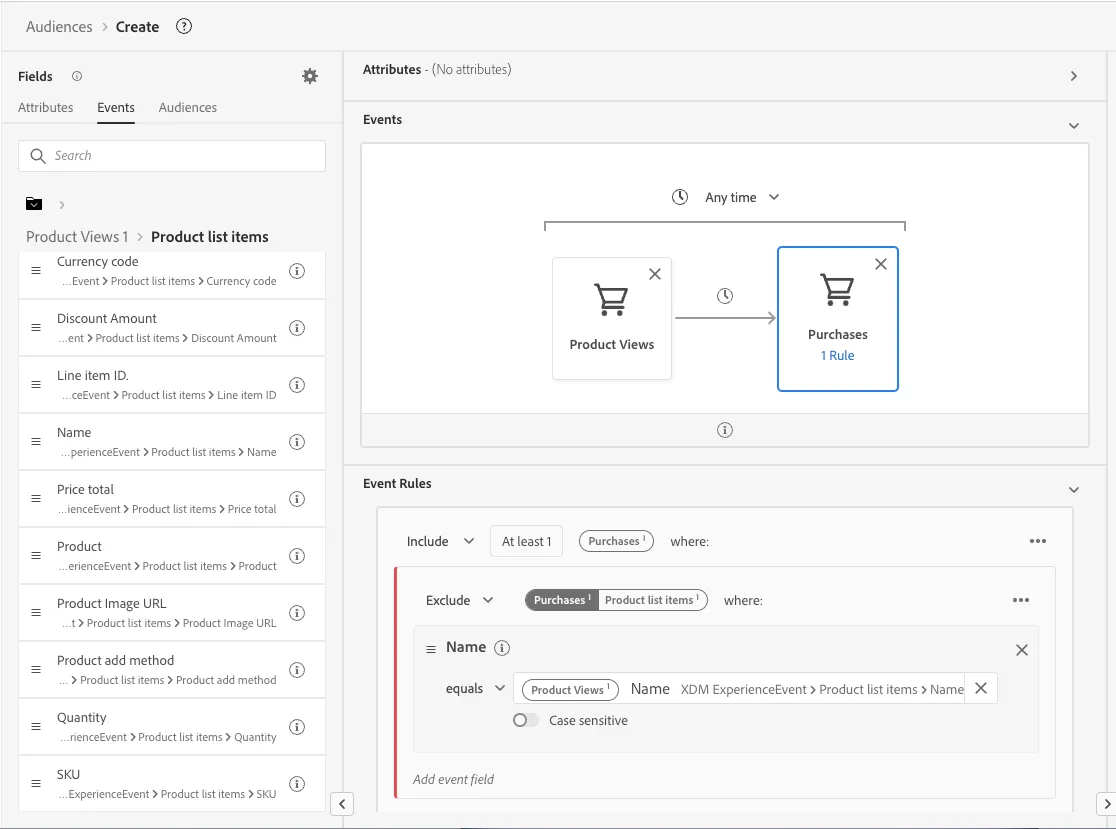Toggle the Case sensitive switch

[x=525, y=720]
